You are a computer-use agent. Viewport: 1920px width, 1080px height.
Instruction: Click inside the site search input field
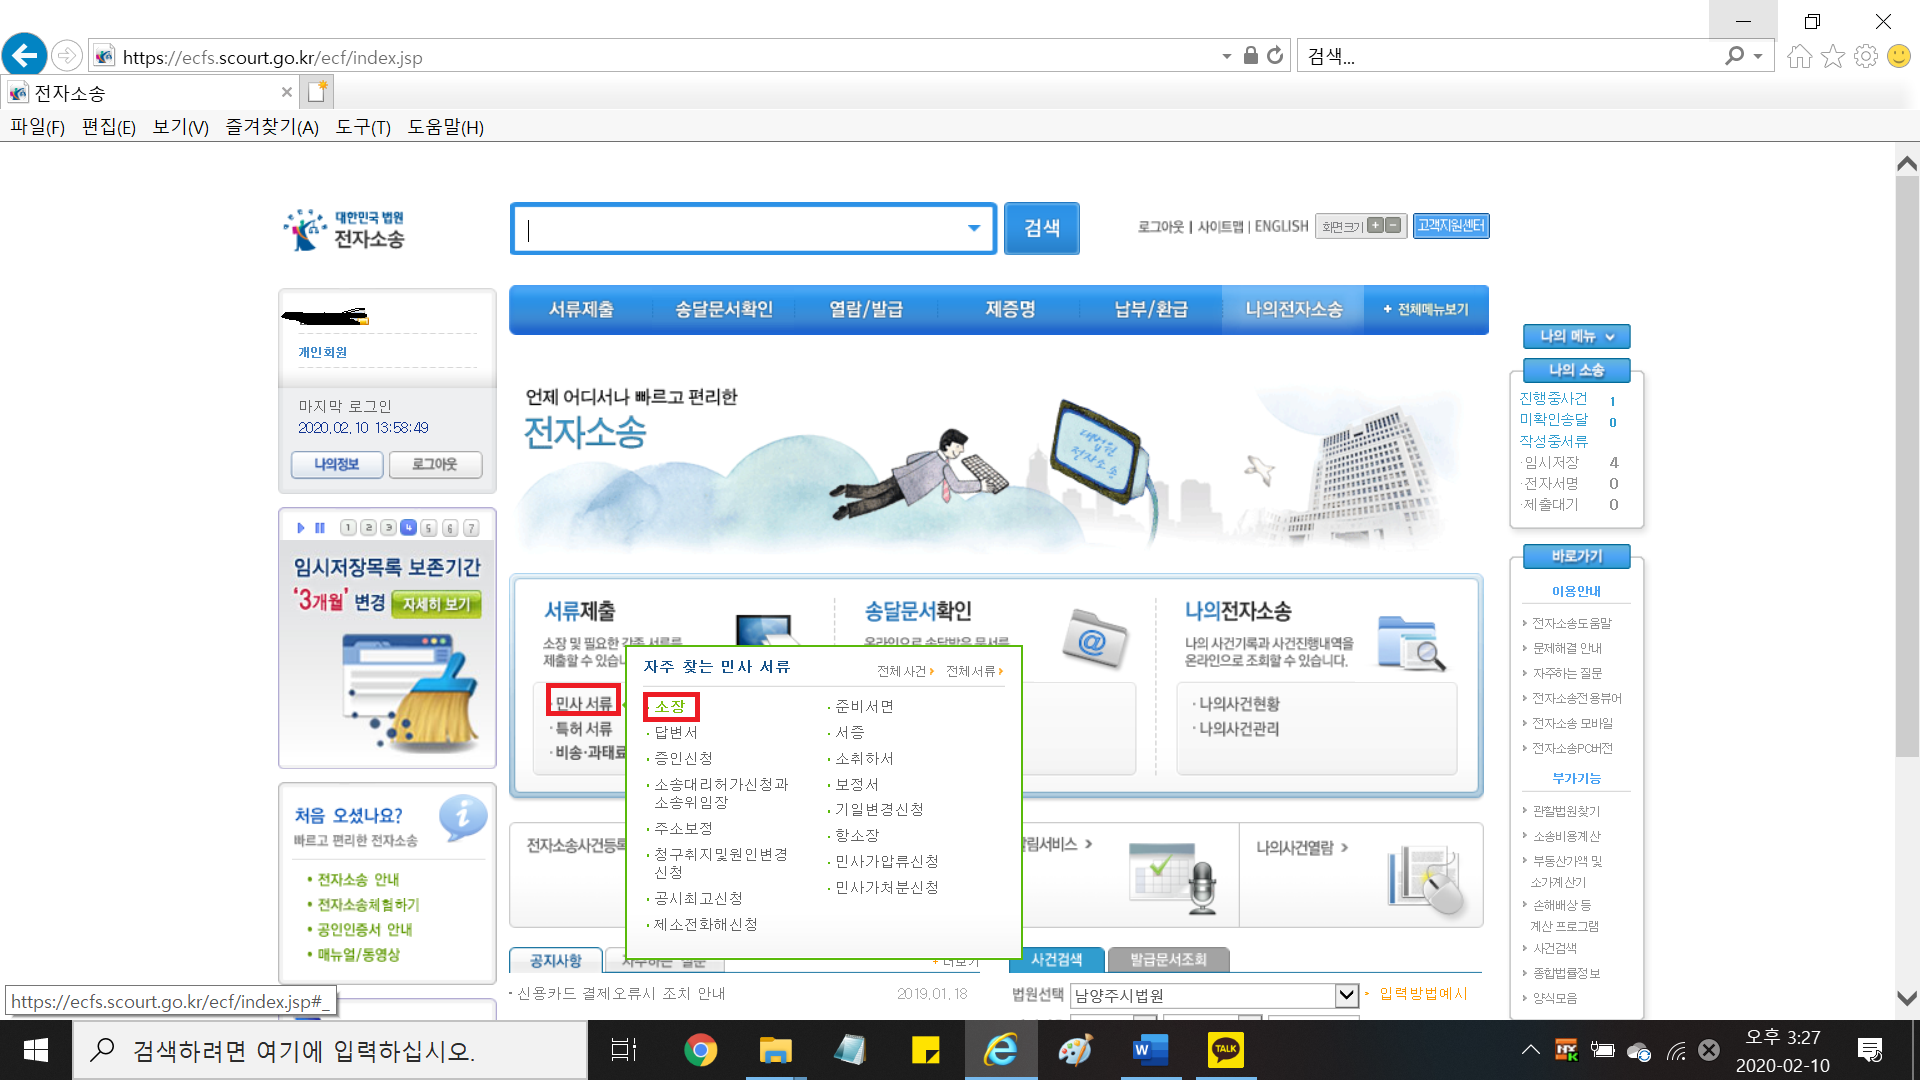click(740, 229)
